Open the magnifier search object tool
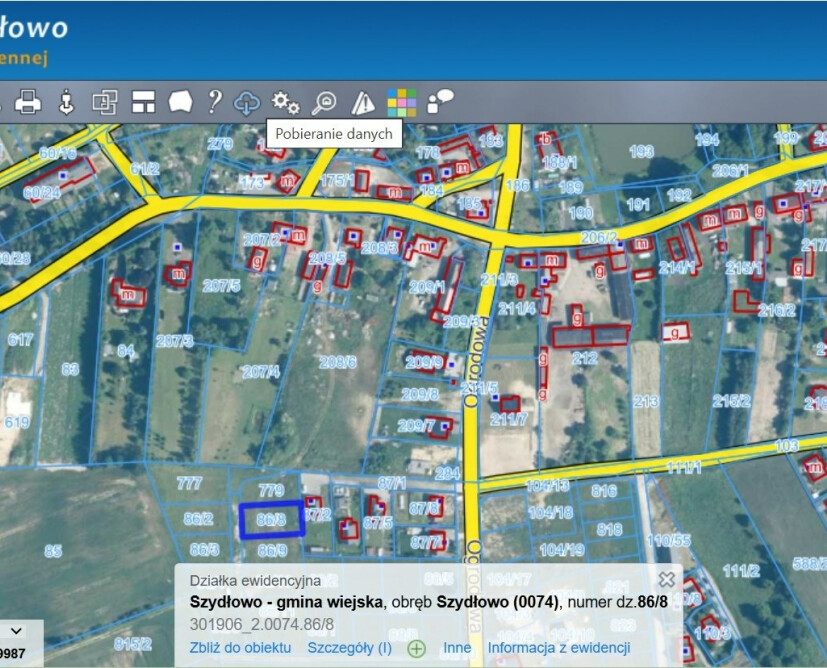827x668 pixels. [324, 103]
